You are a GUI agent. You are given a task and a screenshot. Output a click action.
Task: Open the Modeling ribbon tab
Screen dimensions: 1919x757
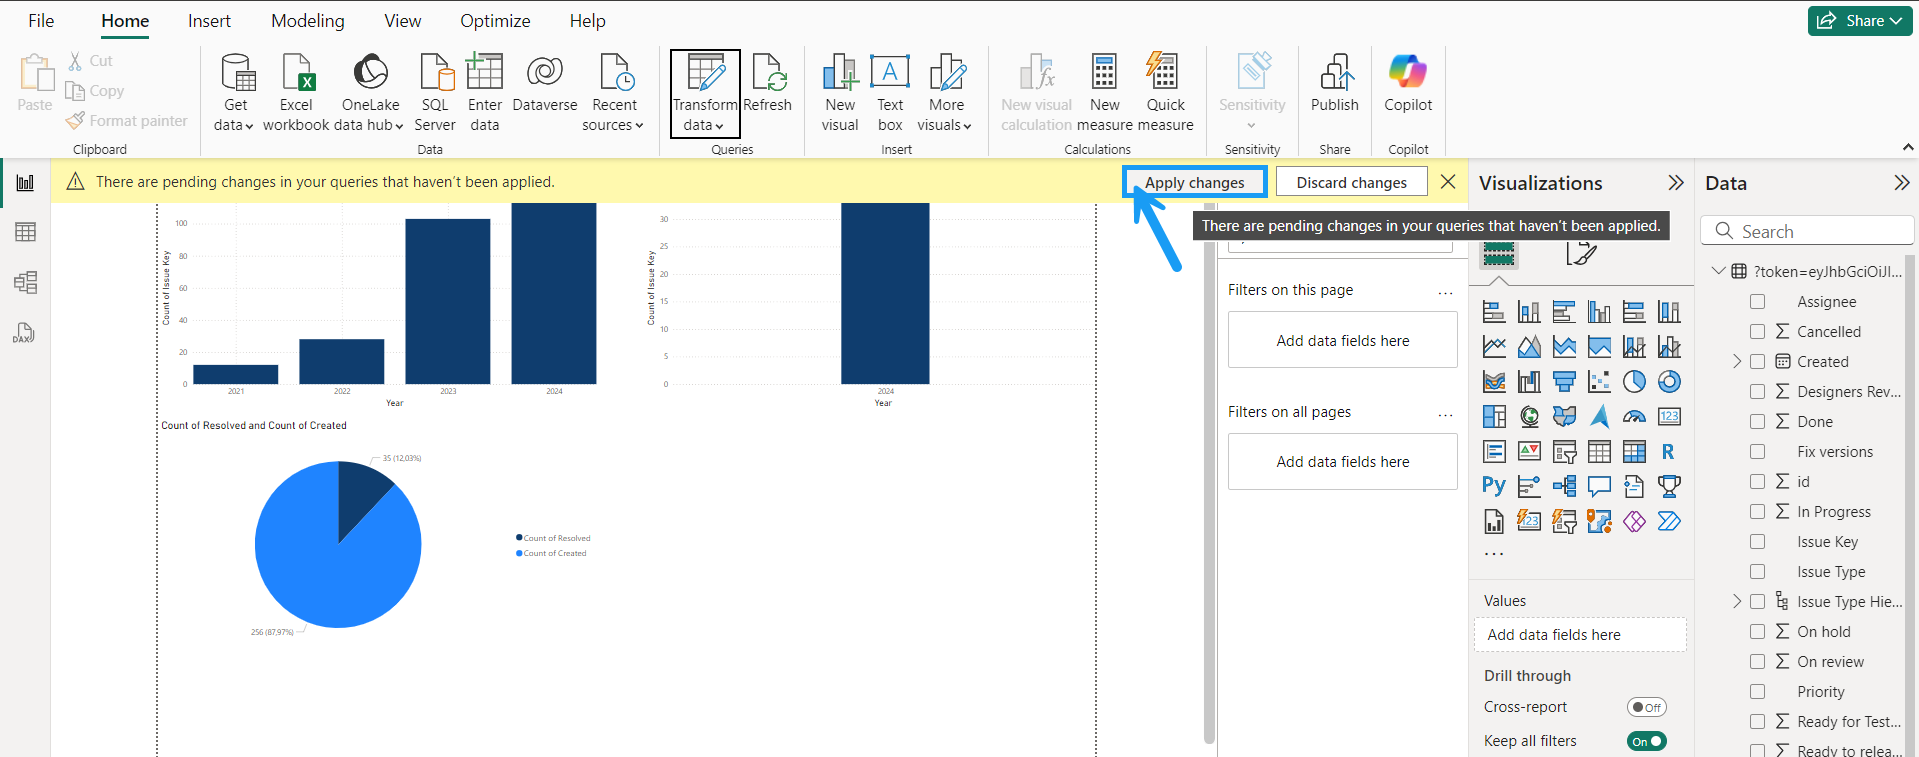pyautogui.click(x=307, y=21)
